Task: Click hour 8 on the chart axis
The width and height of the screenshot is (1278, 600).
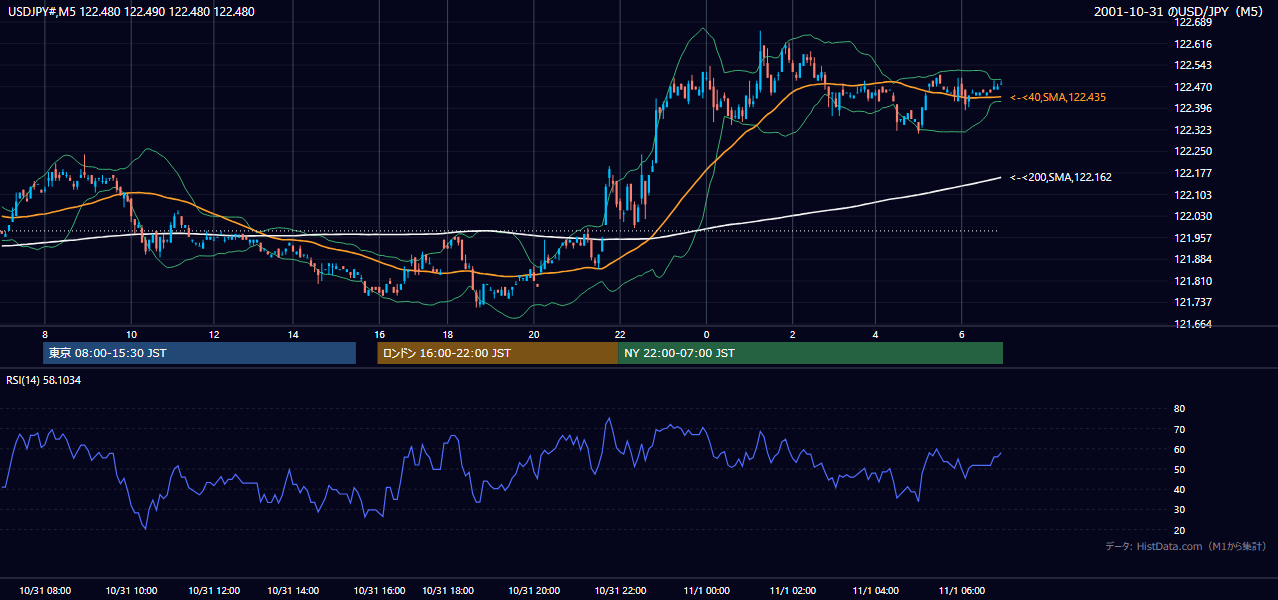Action: pyautogui.click(x=45, y=334)
